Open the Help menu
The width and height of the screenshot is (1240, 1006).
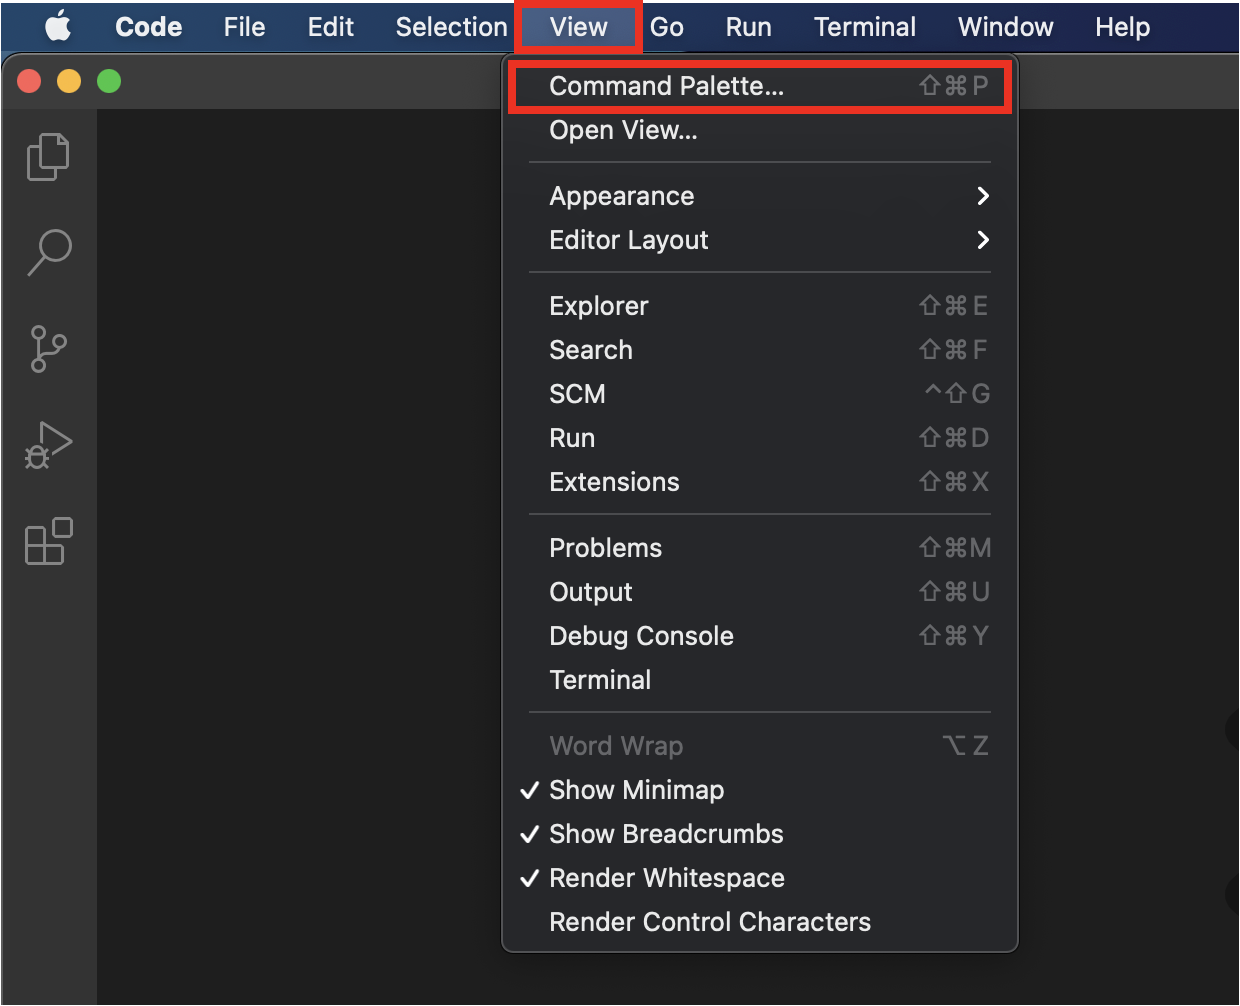[1122, 27]
